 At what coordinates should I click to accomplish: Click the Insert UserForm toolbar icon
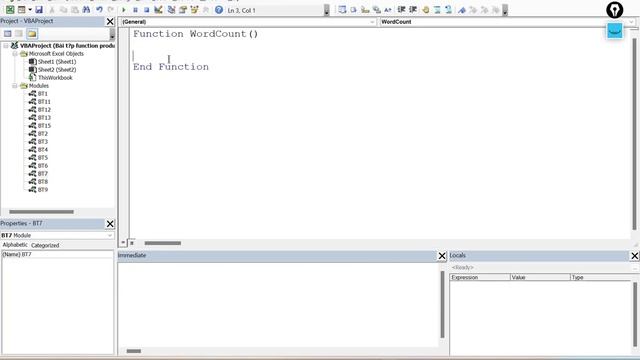coord(21,10)
